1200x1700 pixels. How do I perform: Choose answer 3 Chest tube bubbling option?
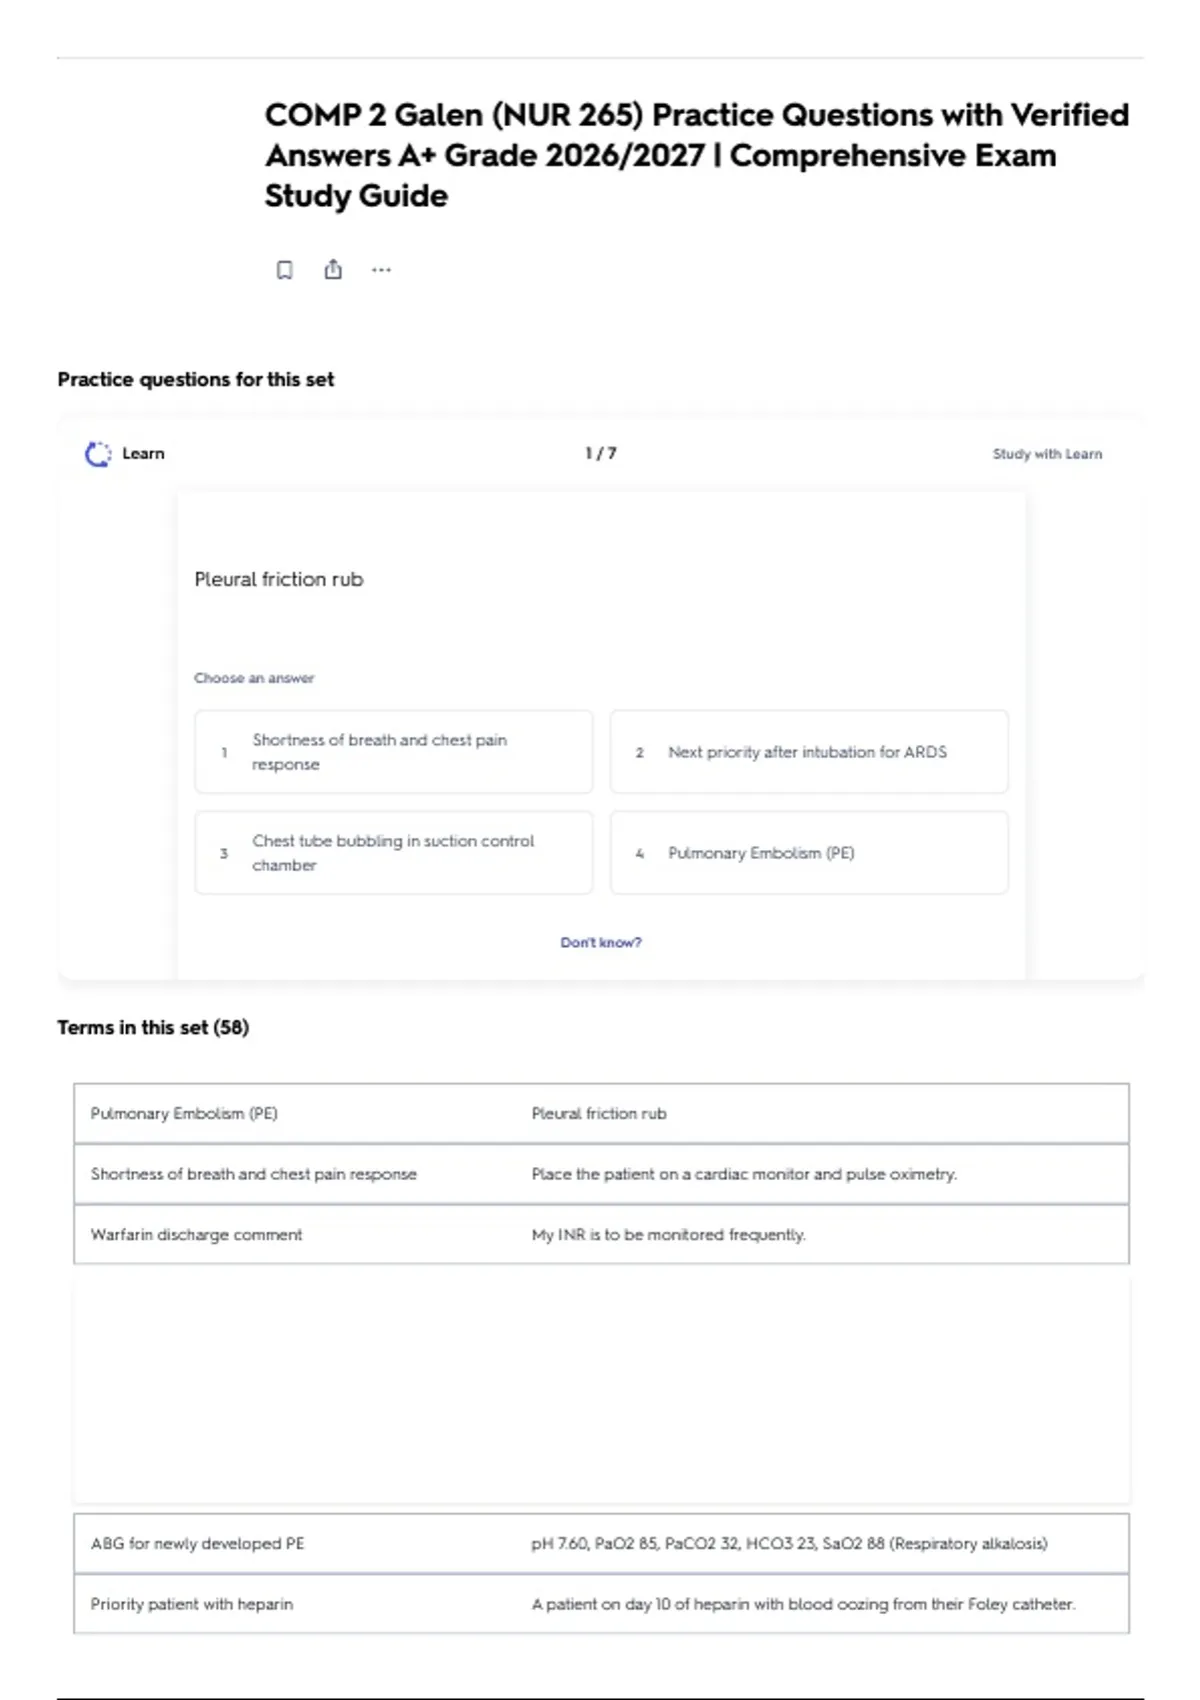point(394,853)
